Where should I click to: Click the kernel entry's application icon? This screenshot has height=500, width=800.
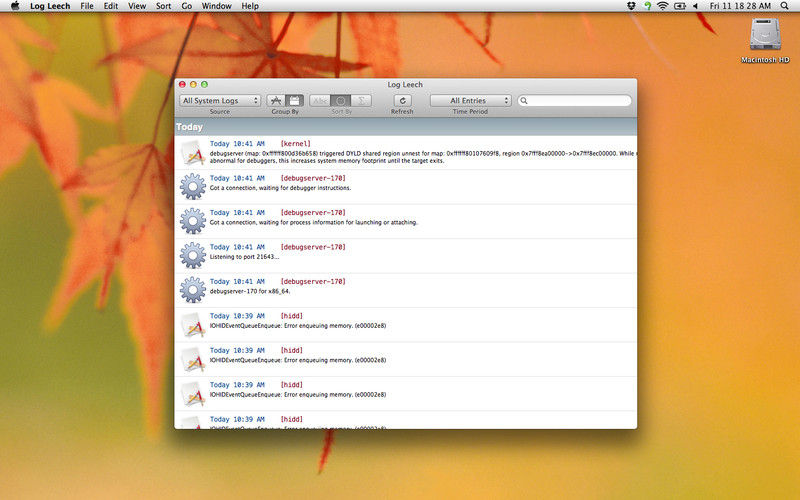(193, 153)
